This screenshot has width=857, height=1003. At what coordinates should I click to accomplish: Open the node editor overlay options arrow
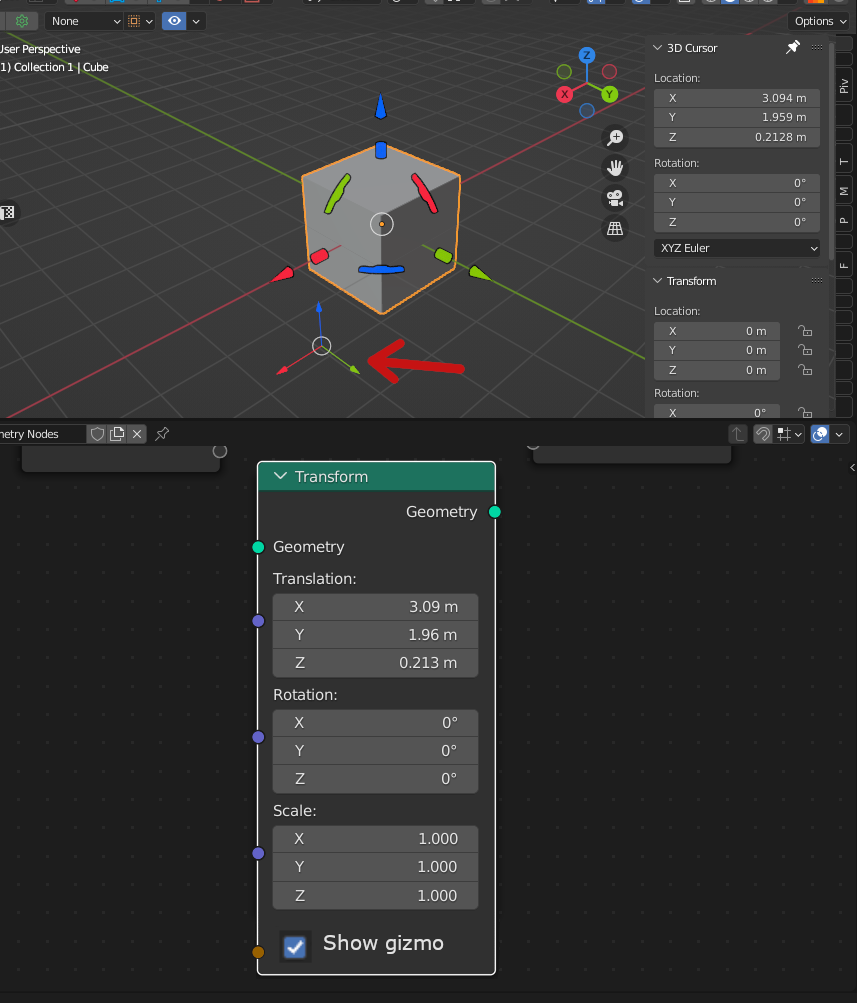pos(839,434)
